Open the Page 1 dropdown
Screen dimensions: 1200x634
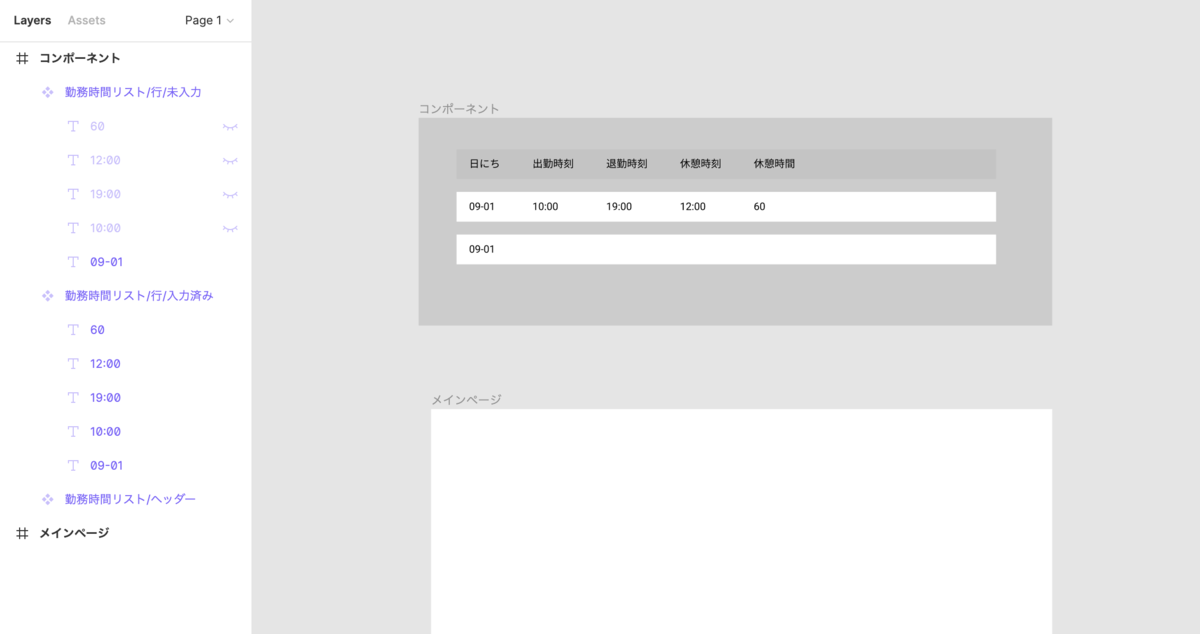pos(208,20)
